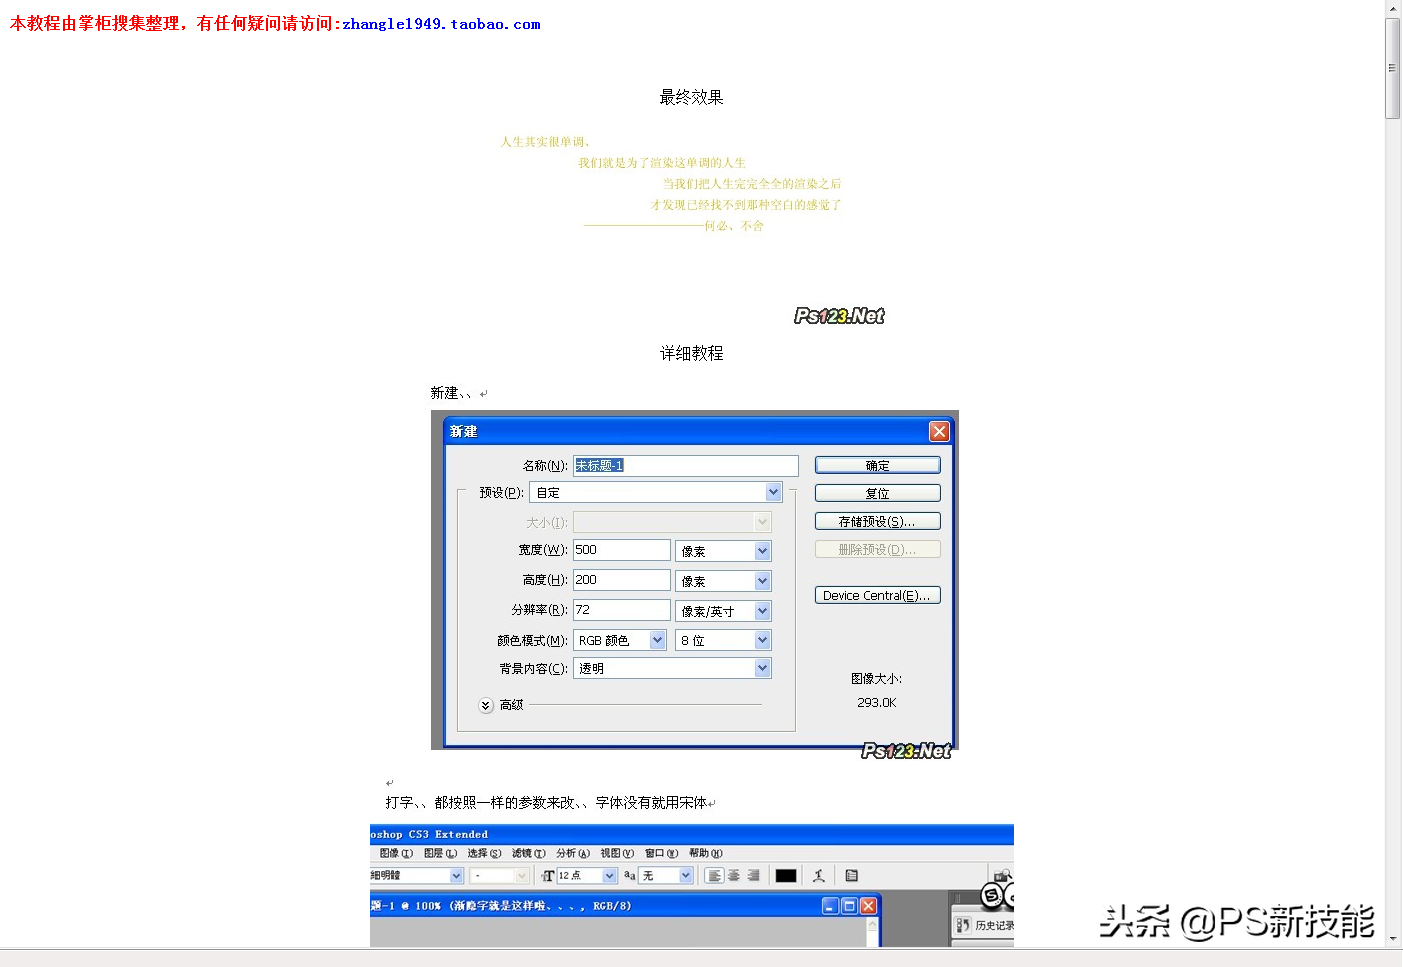Viewport: 1403px width, 967px height.
Task: Click the 存储预设(S)... button
Action: pos(877,521)
